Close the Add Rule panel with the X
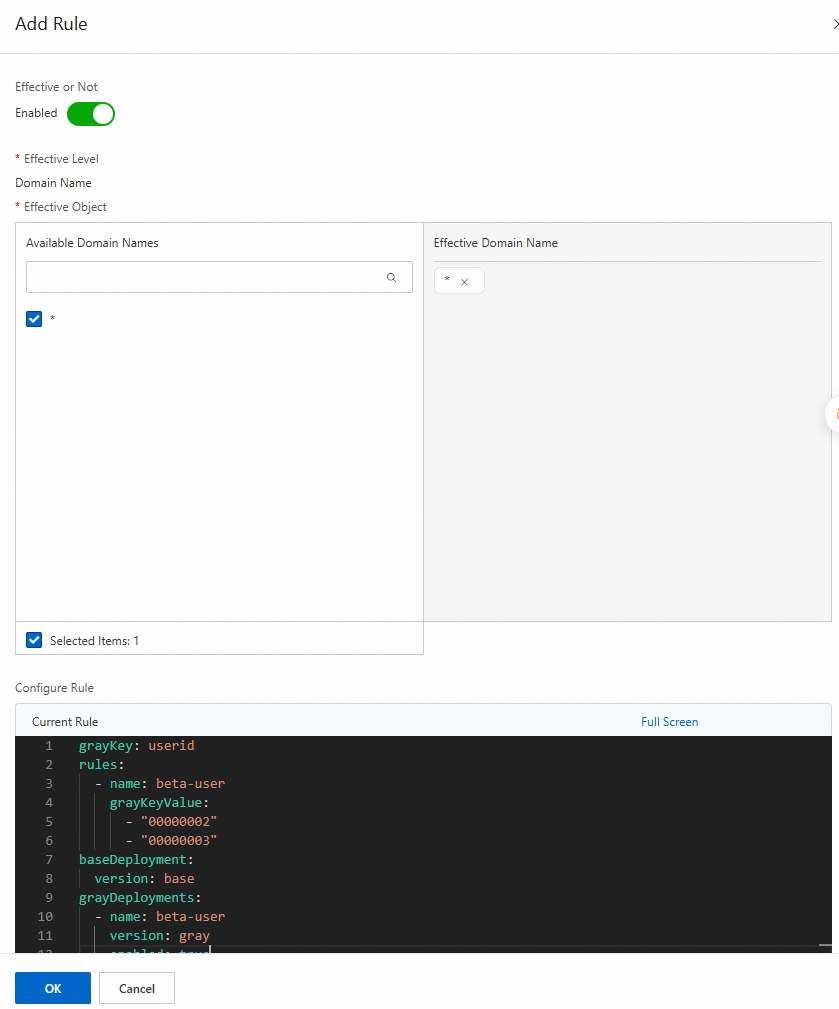 click(835, 24)
